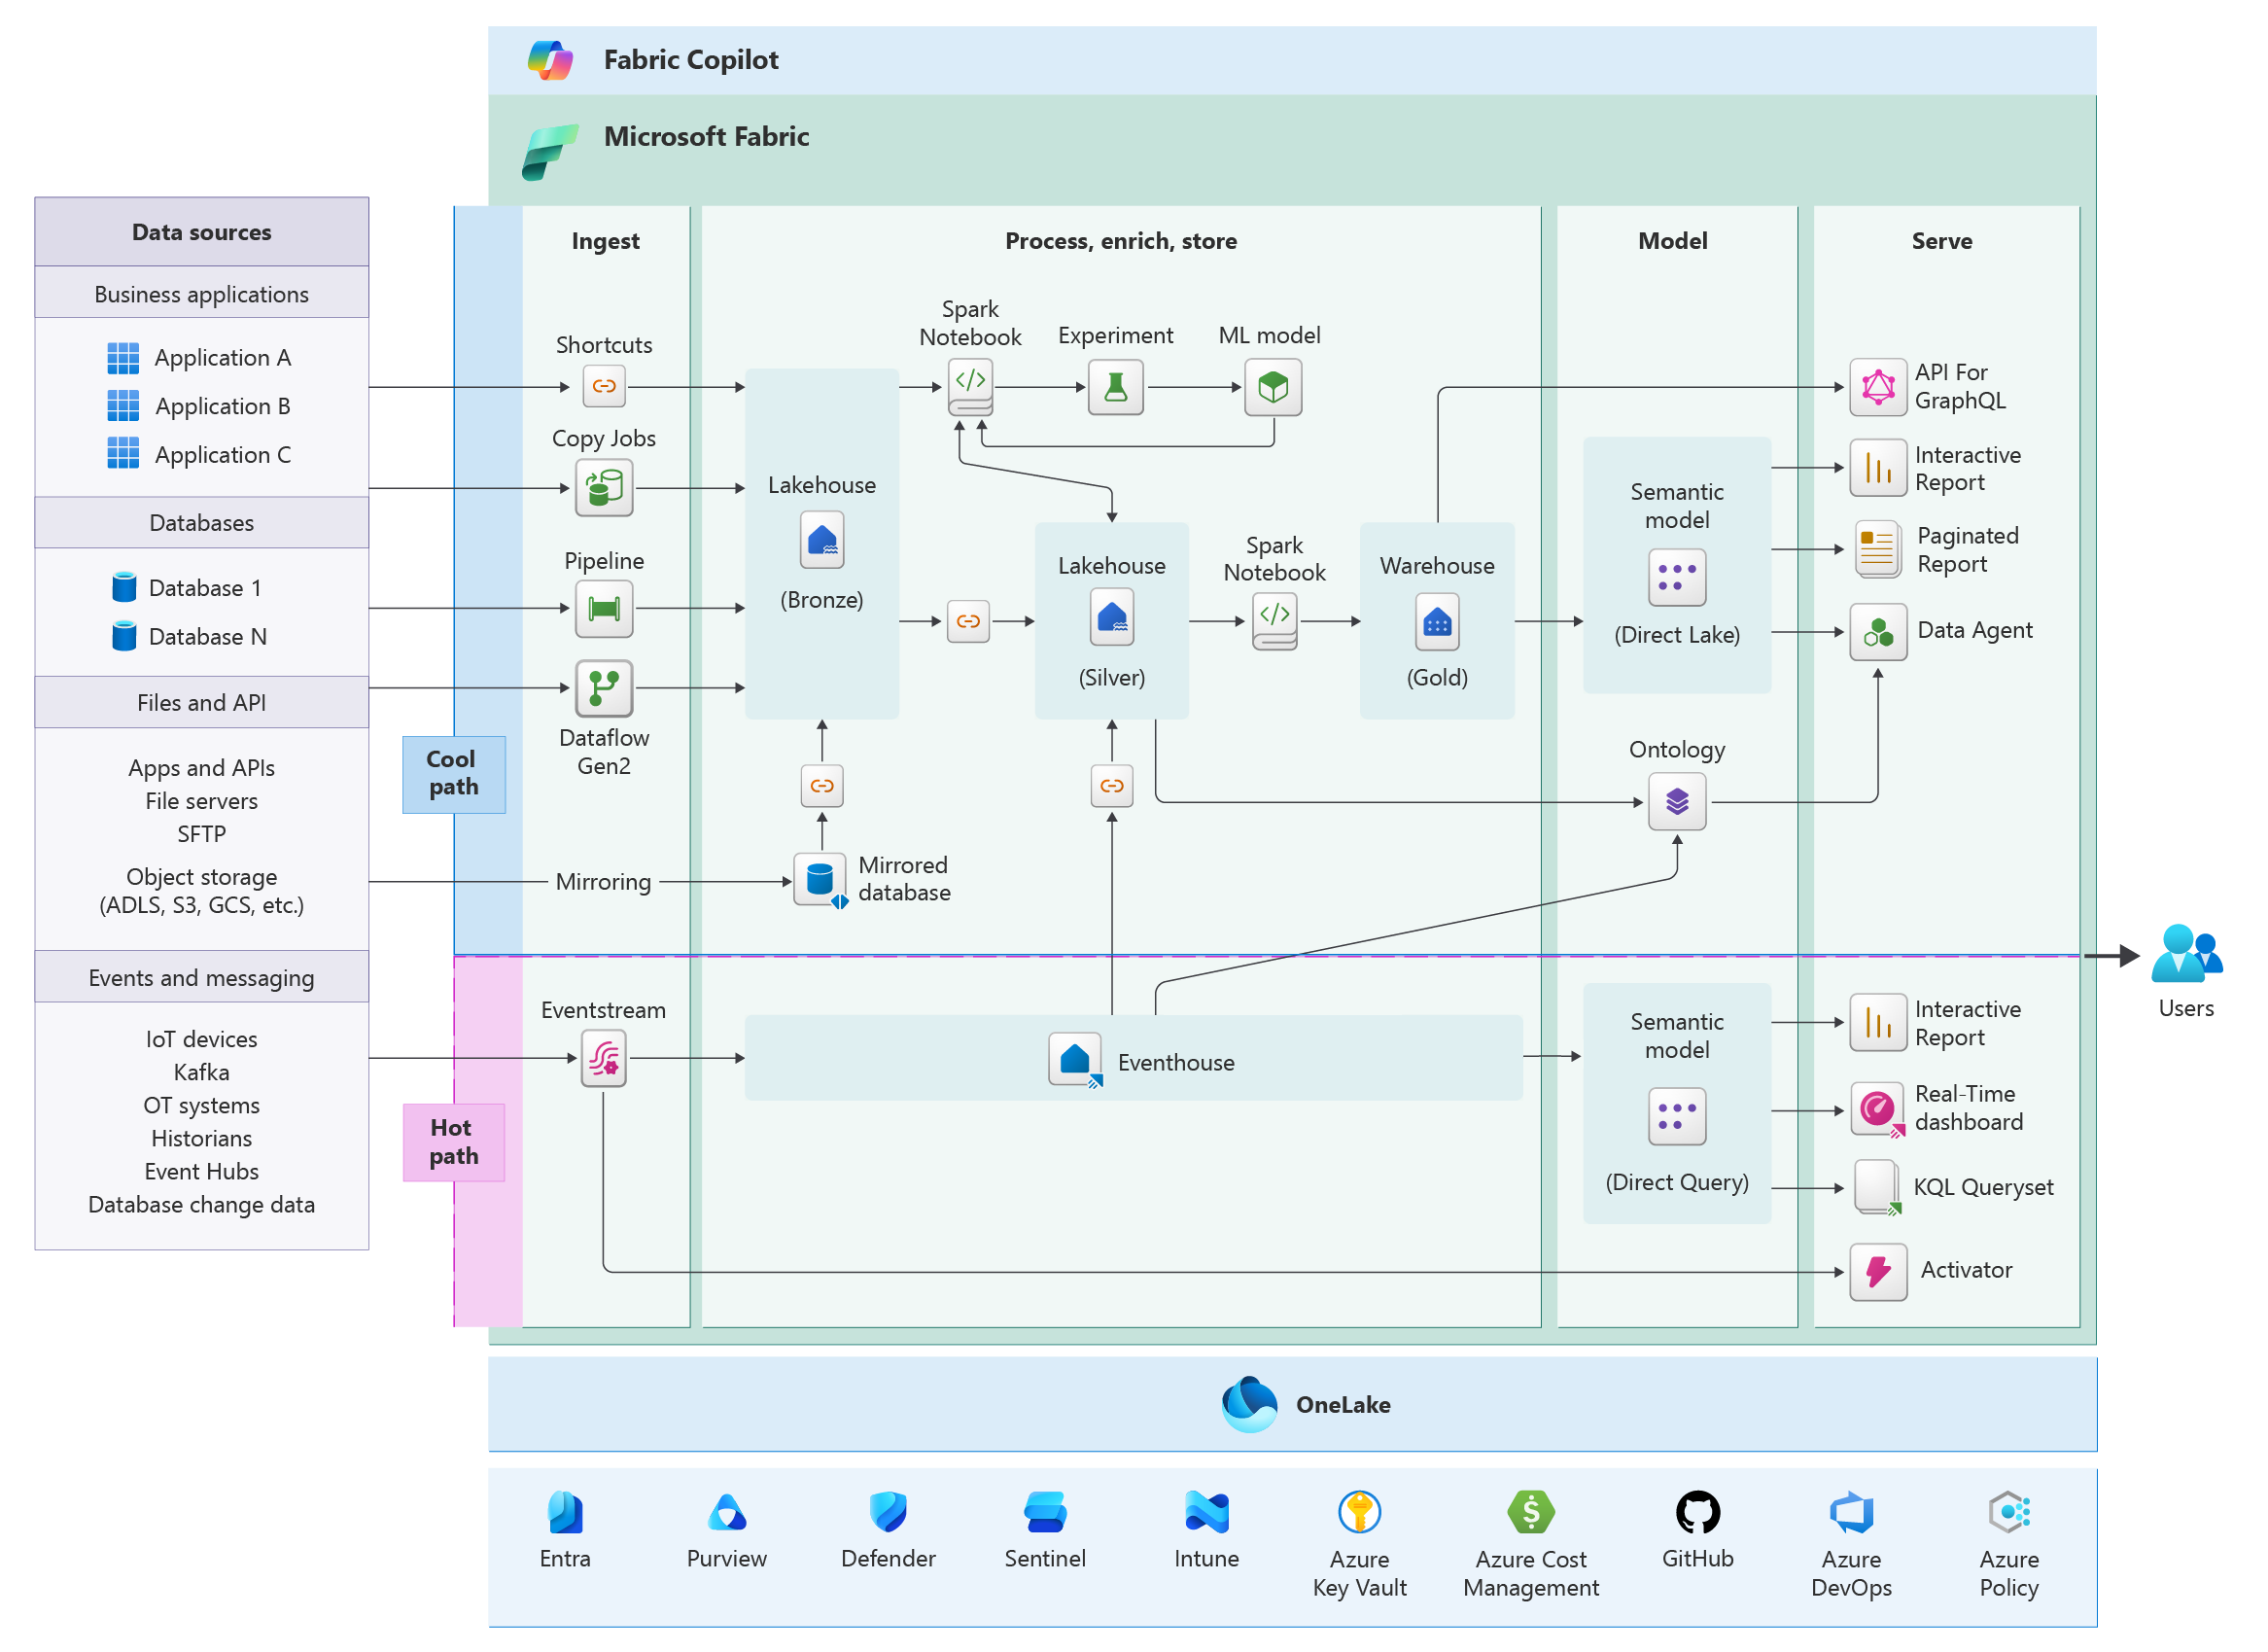The height and width of the screenshot is (1652, 2268).
Task: Select the Hot path label box
Action: click(454, 1143)
